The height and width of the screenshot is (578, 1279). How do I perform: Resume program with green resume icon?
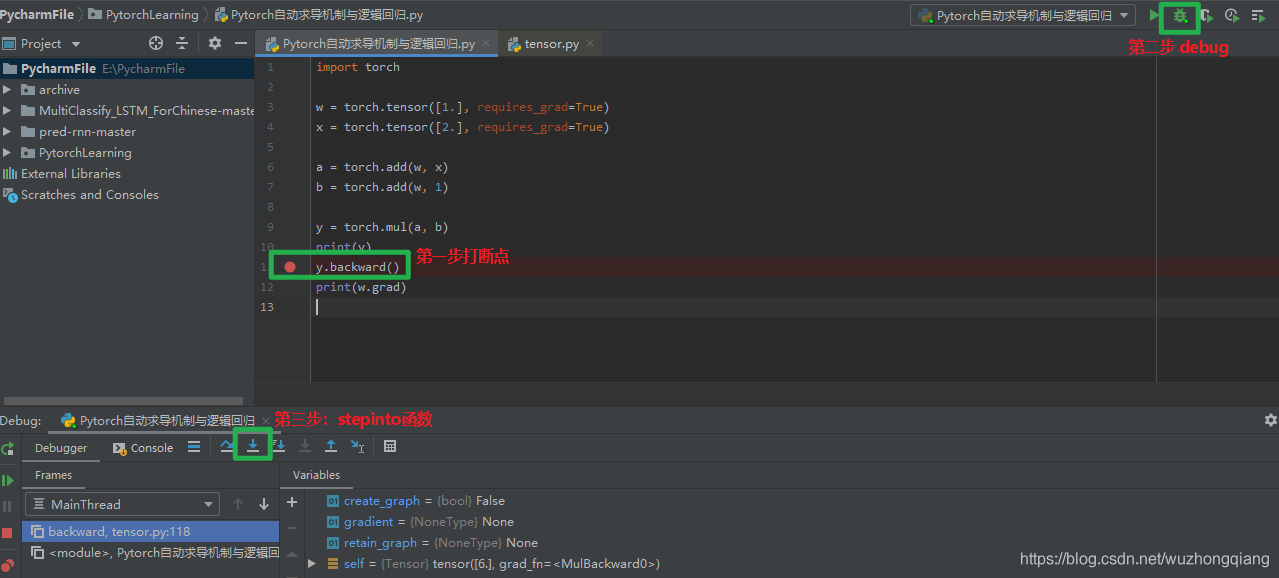[8, 480]
